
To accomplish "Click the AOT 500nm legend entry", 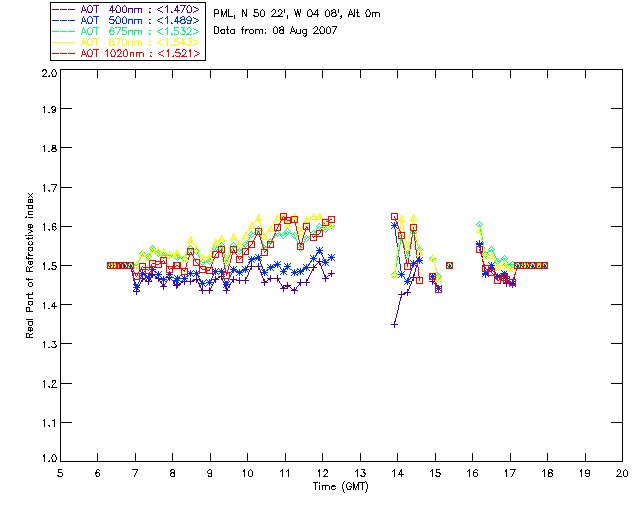I will [127, 20].
